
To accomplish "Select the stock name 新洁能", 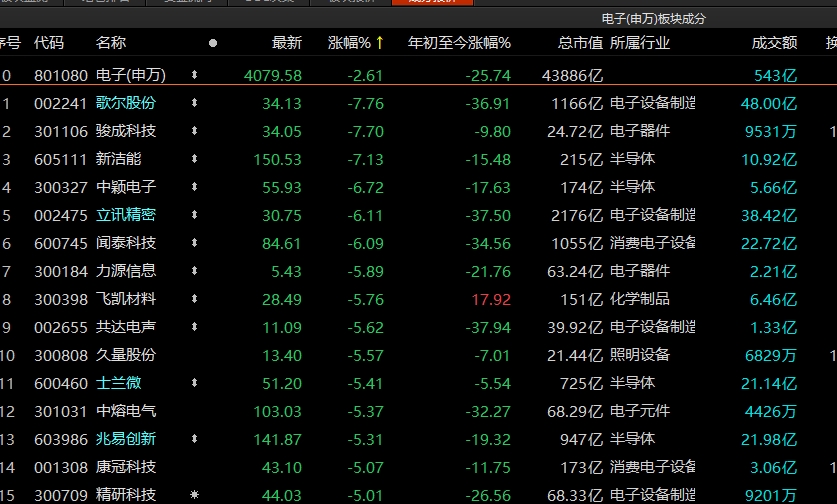I will pos(119,159).
